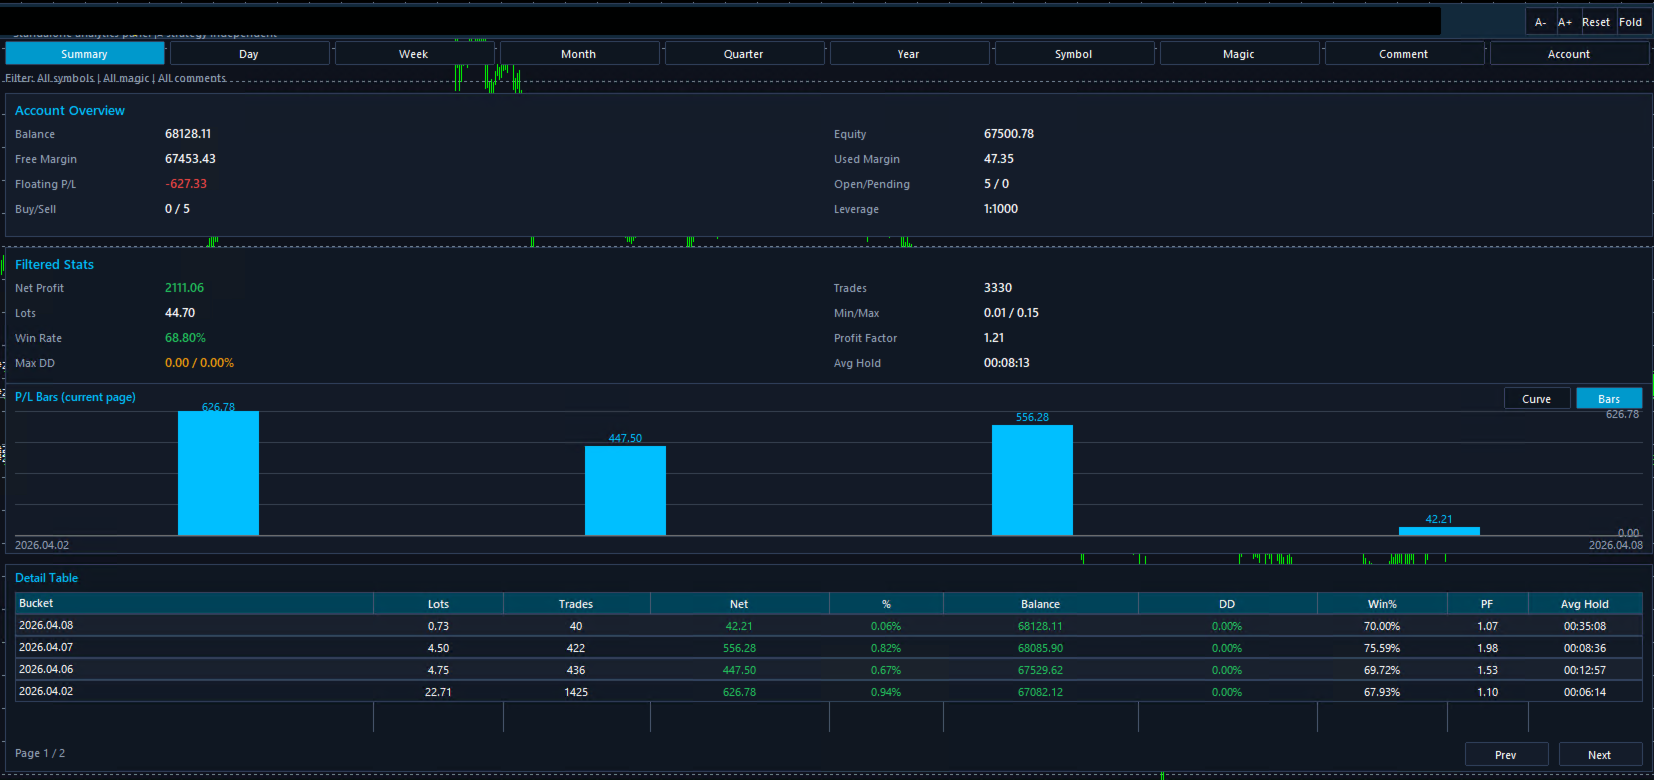The image size is (1654, 780).
Task: Click the Bucket column header
Action: pyautogui.click(x=194, y=603)
